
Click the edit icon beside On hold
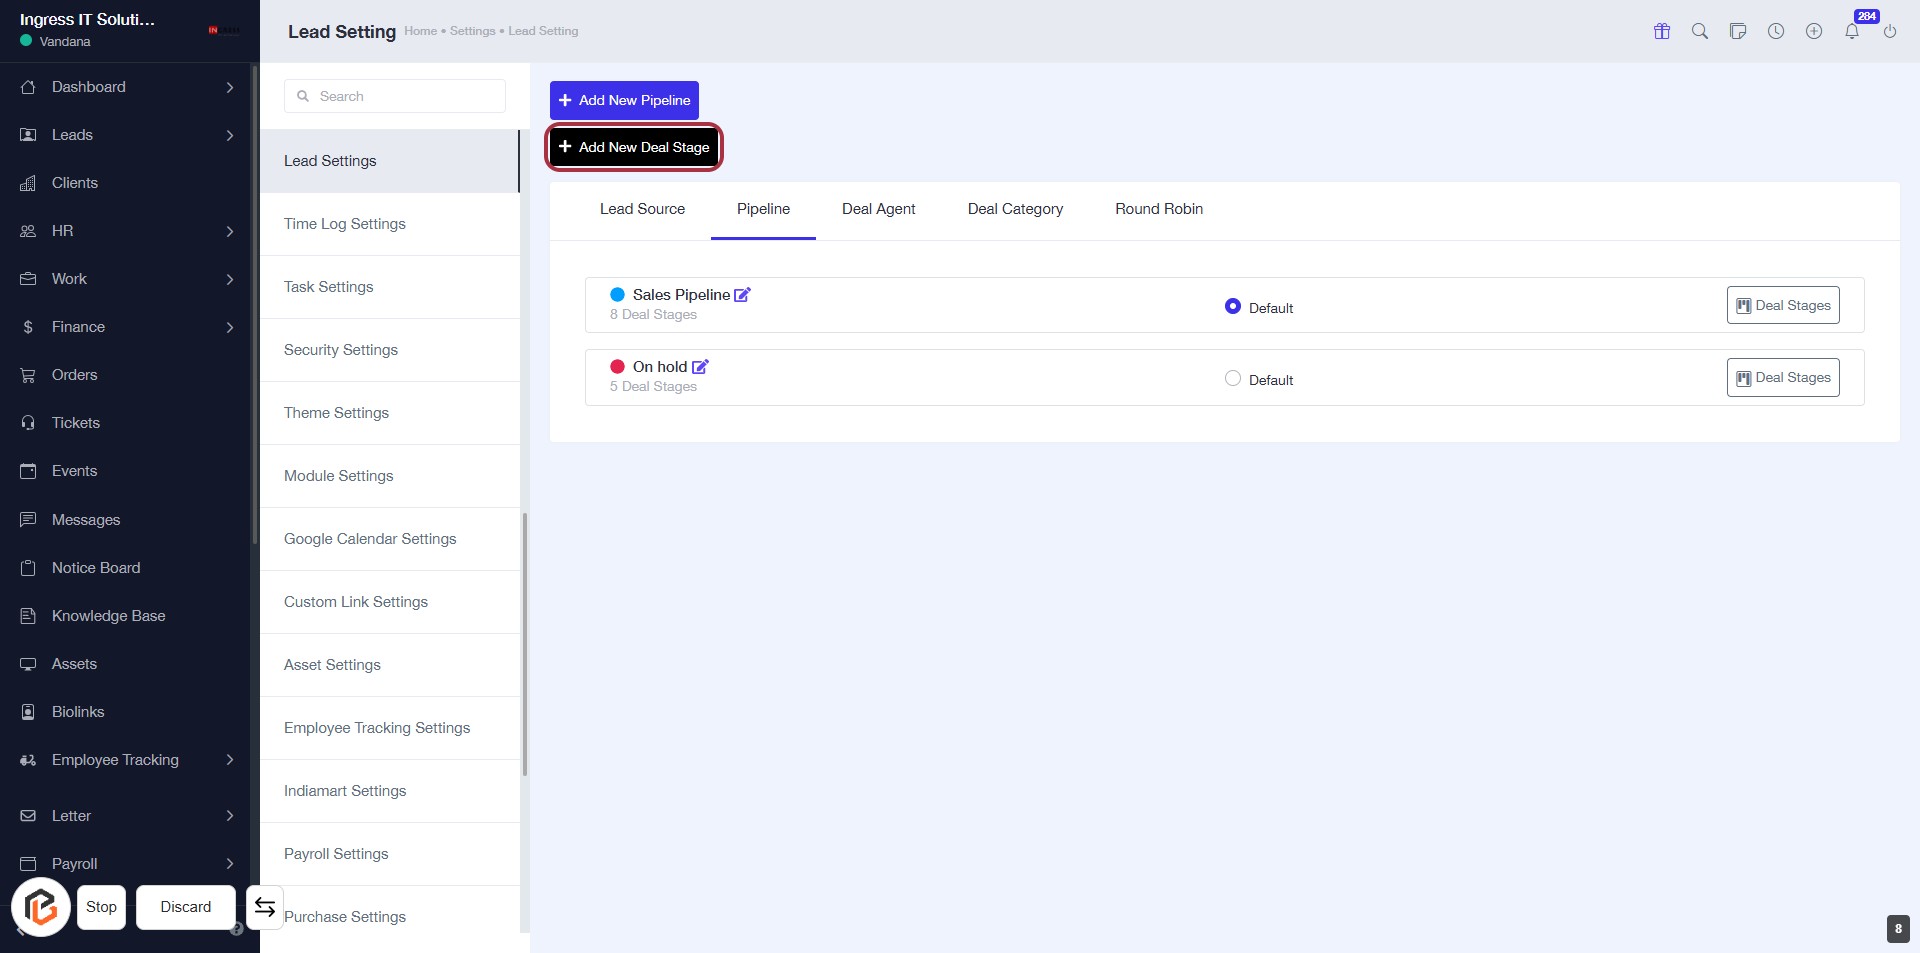tap(700, 367)
